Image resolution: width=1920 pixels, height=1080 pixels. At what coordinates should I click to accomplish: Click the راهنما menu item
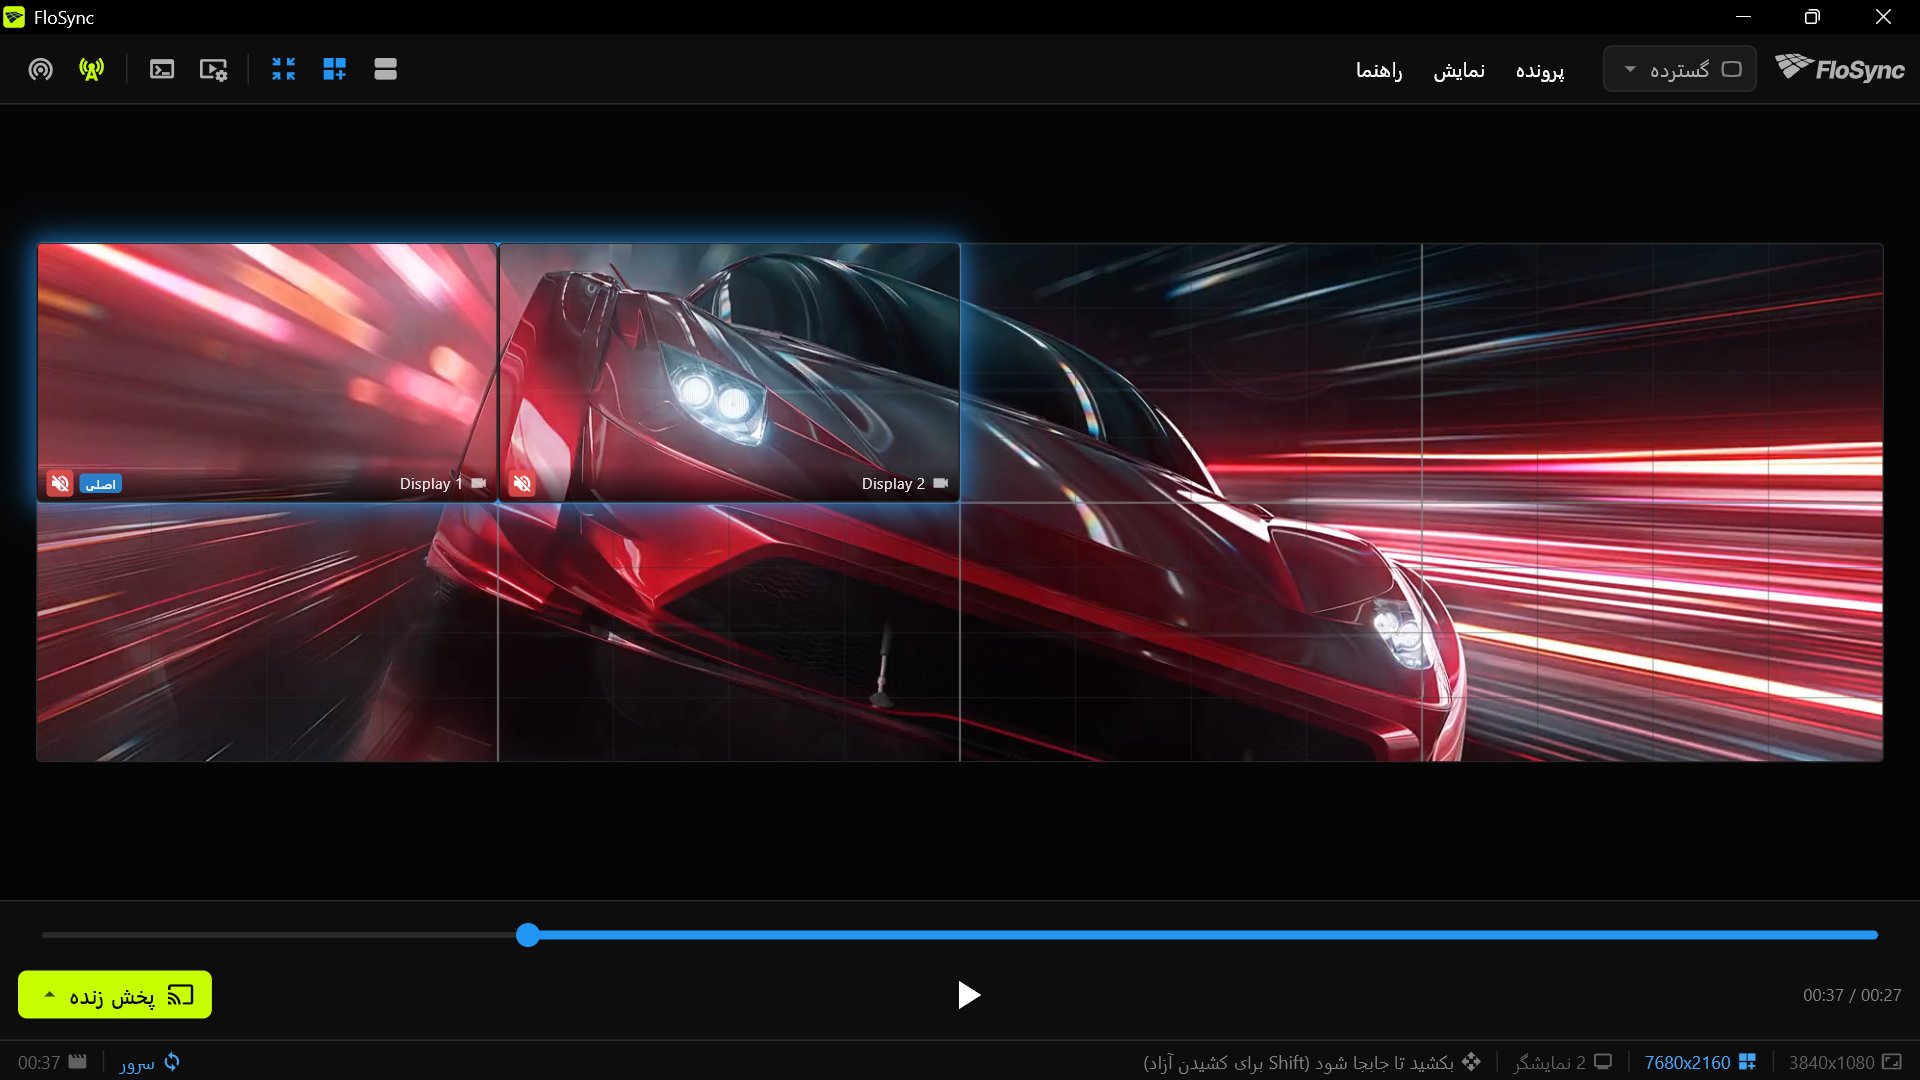[x=1379, y=70]
